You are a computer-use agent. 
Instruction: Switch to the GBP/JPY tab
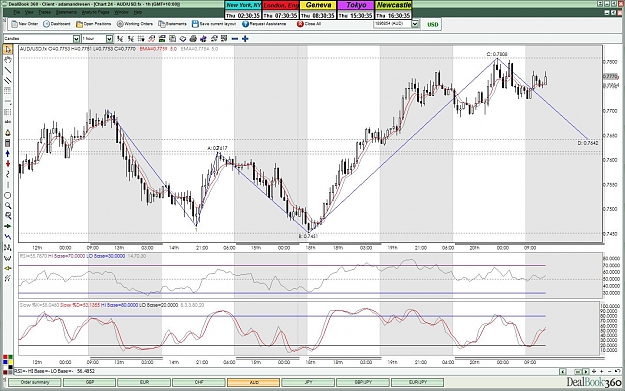click(363, 382)
